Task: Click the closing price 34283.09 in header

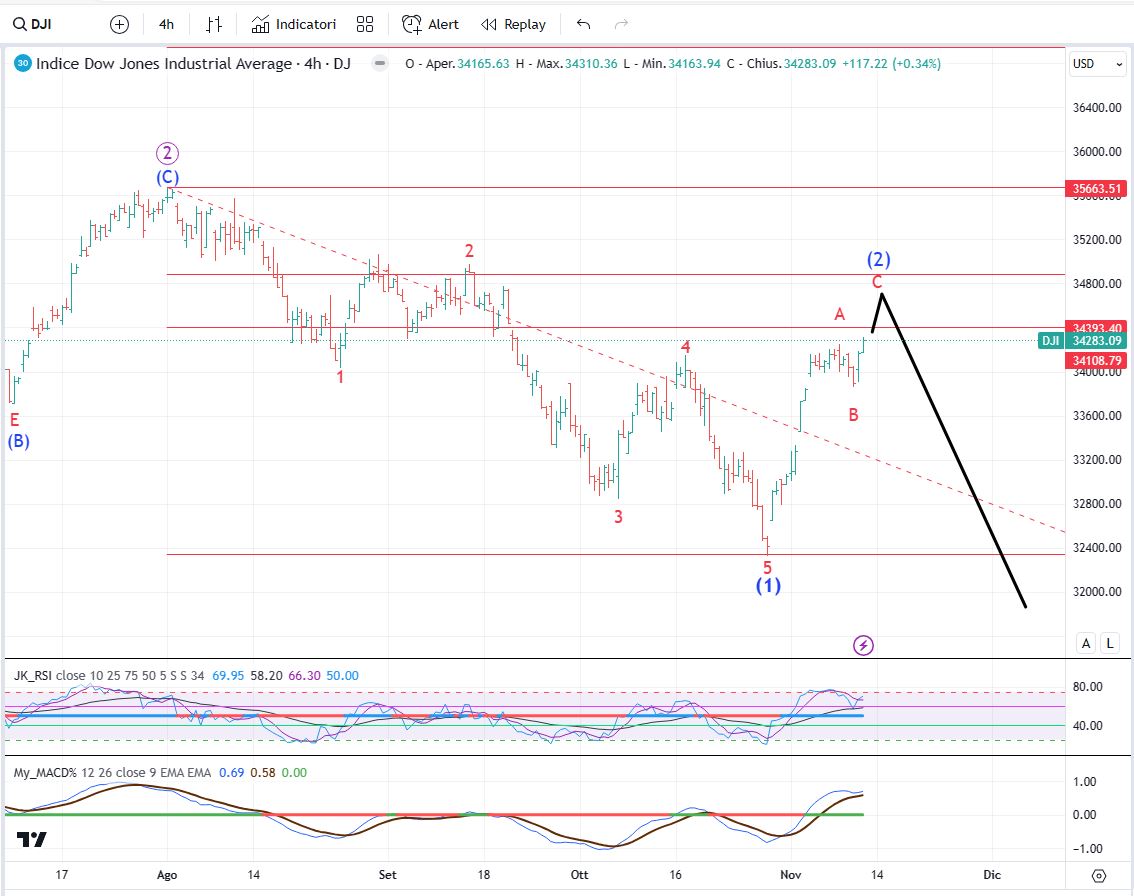Action: [810, 64]
